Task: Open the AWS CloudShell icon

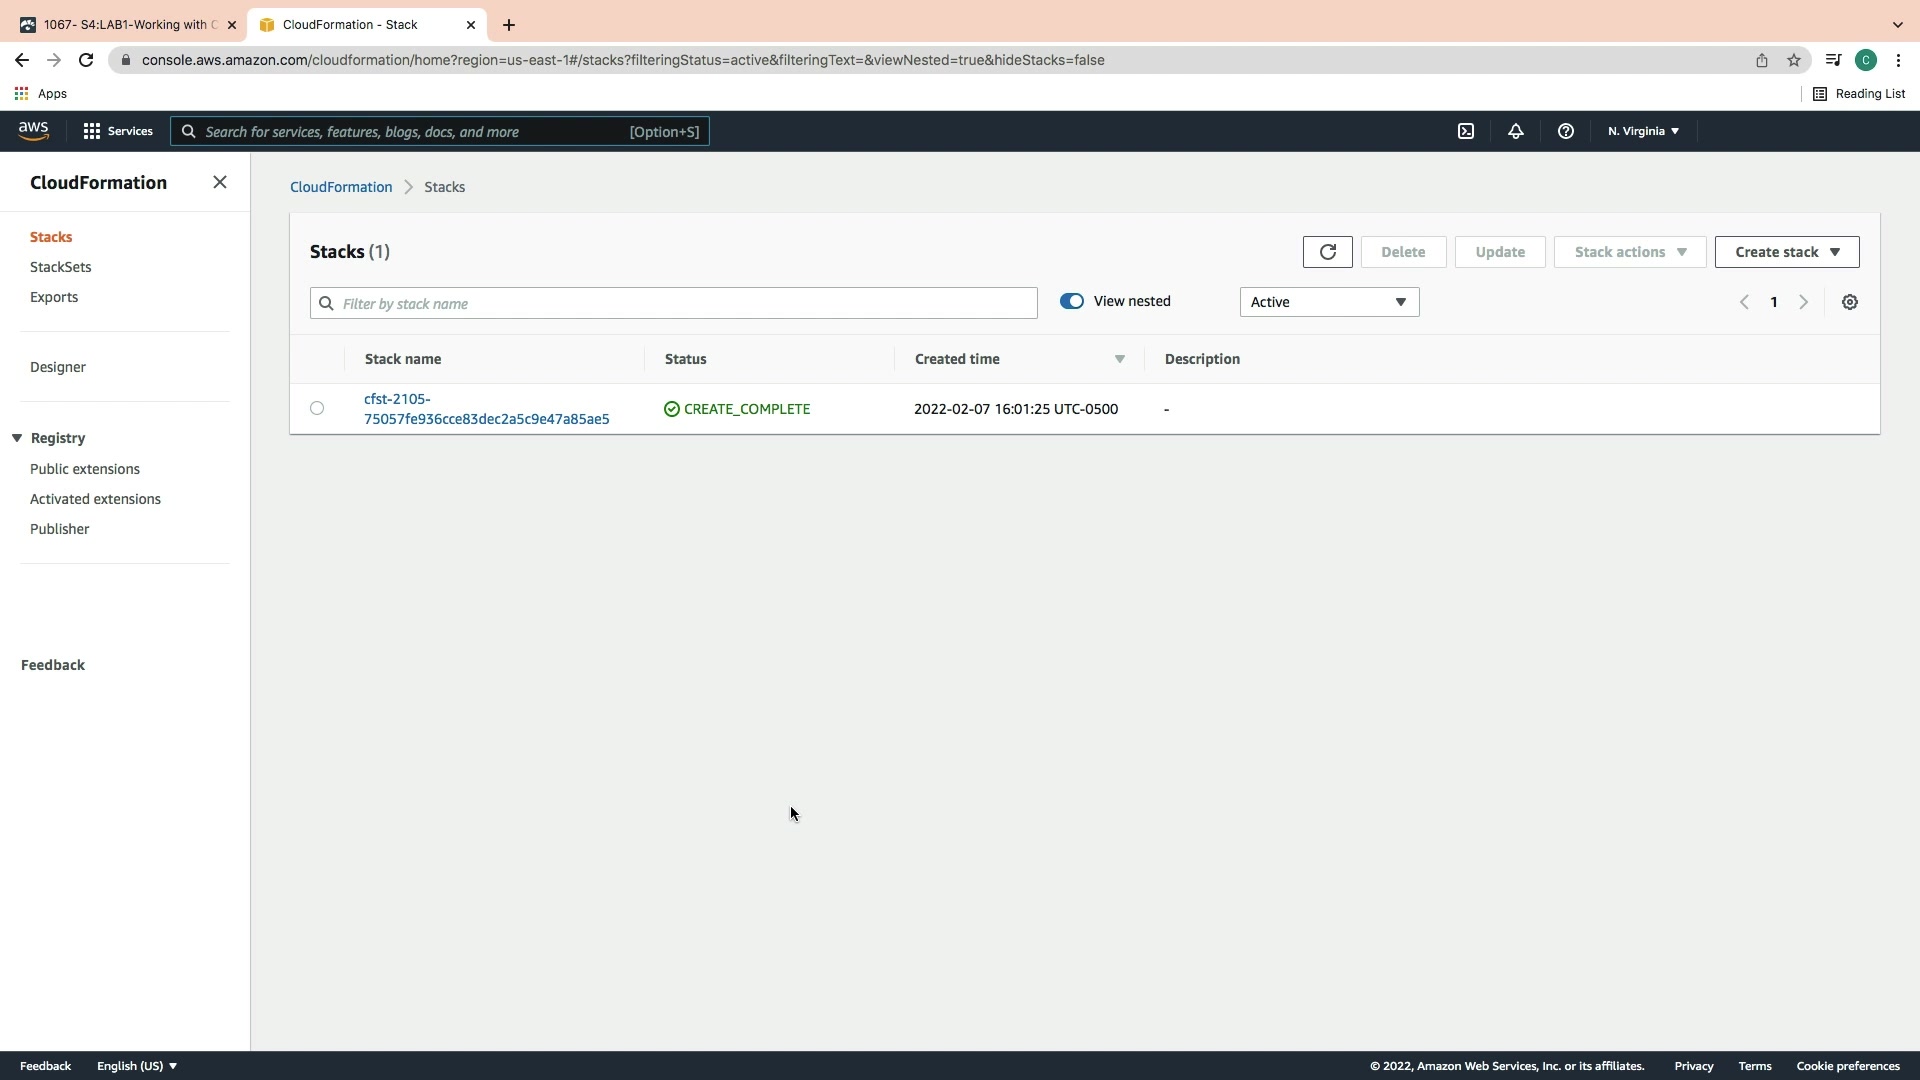Action: 1465,131
